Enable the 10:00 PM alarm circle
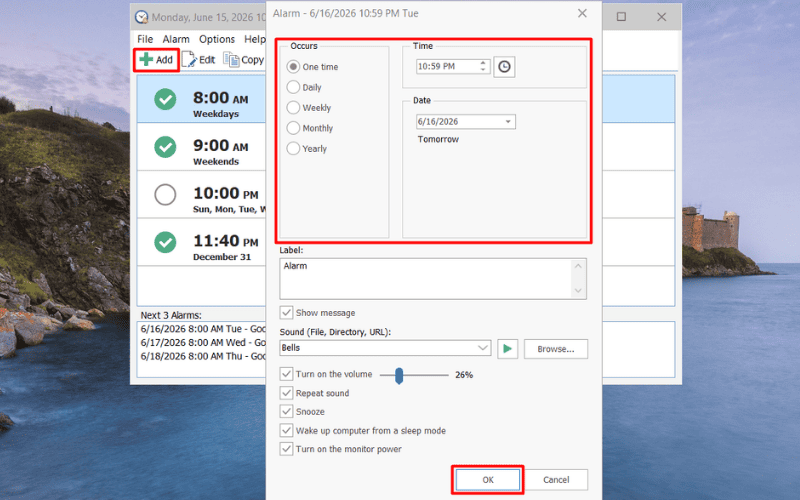Viewport: 800px width, 500px height. [x=165, y=194]
